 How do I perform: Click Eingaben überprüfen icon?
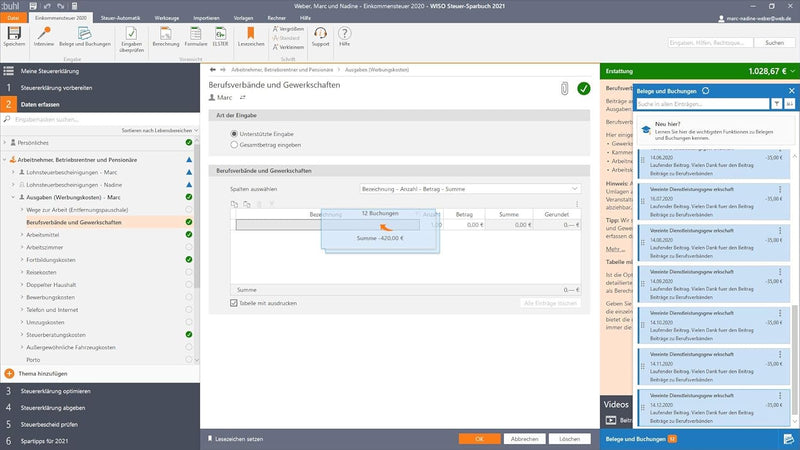click(130, 35)
